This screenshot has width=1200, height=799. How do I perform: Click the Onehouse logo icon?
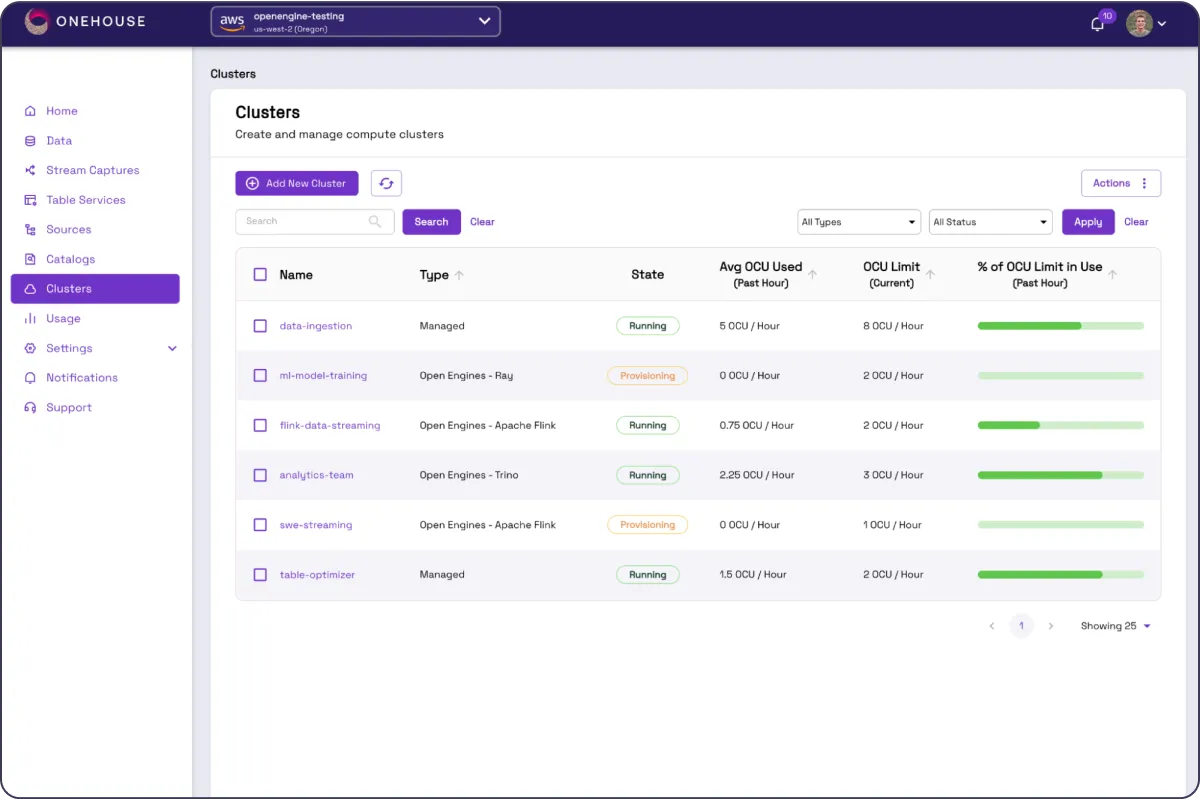[x=36, y=22]
